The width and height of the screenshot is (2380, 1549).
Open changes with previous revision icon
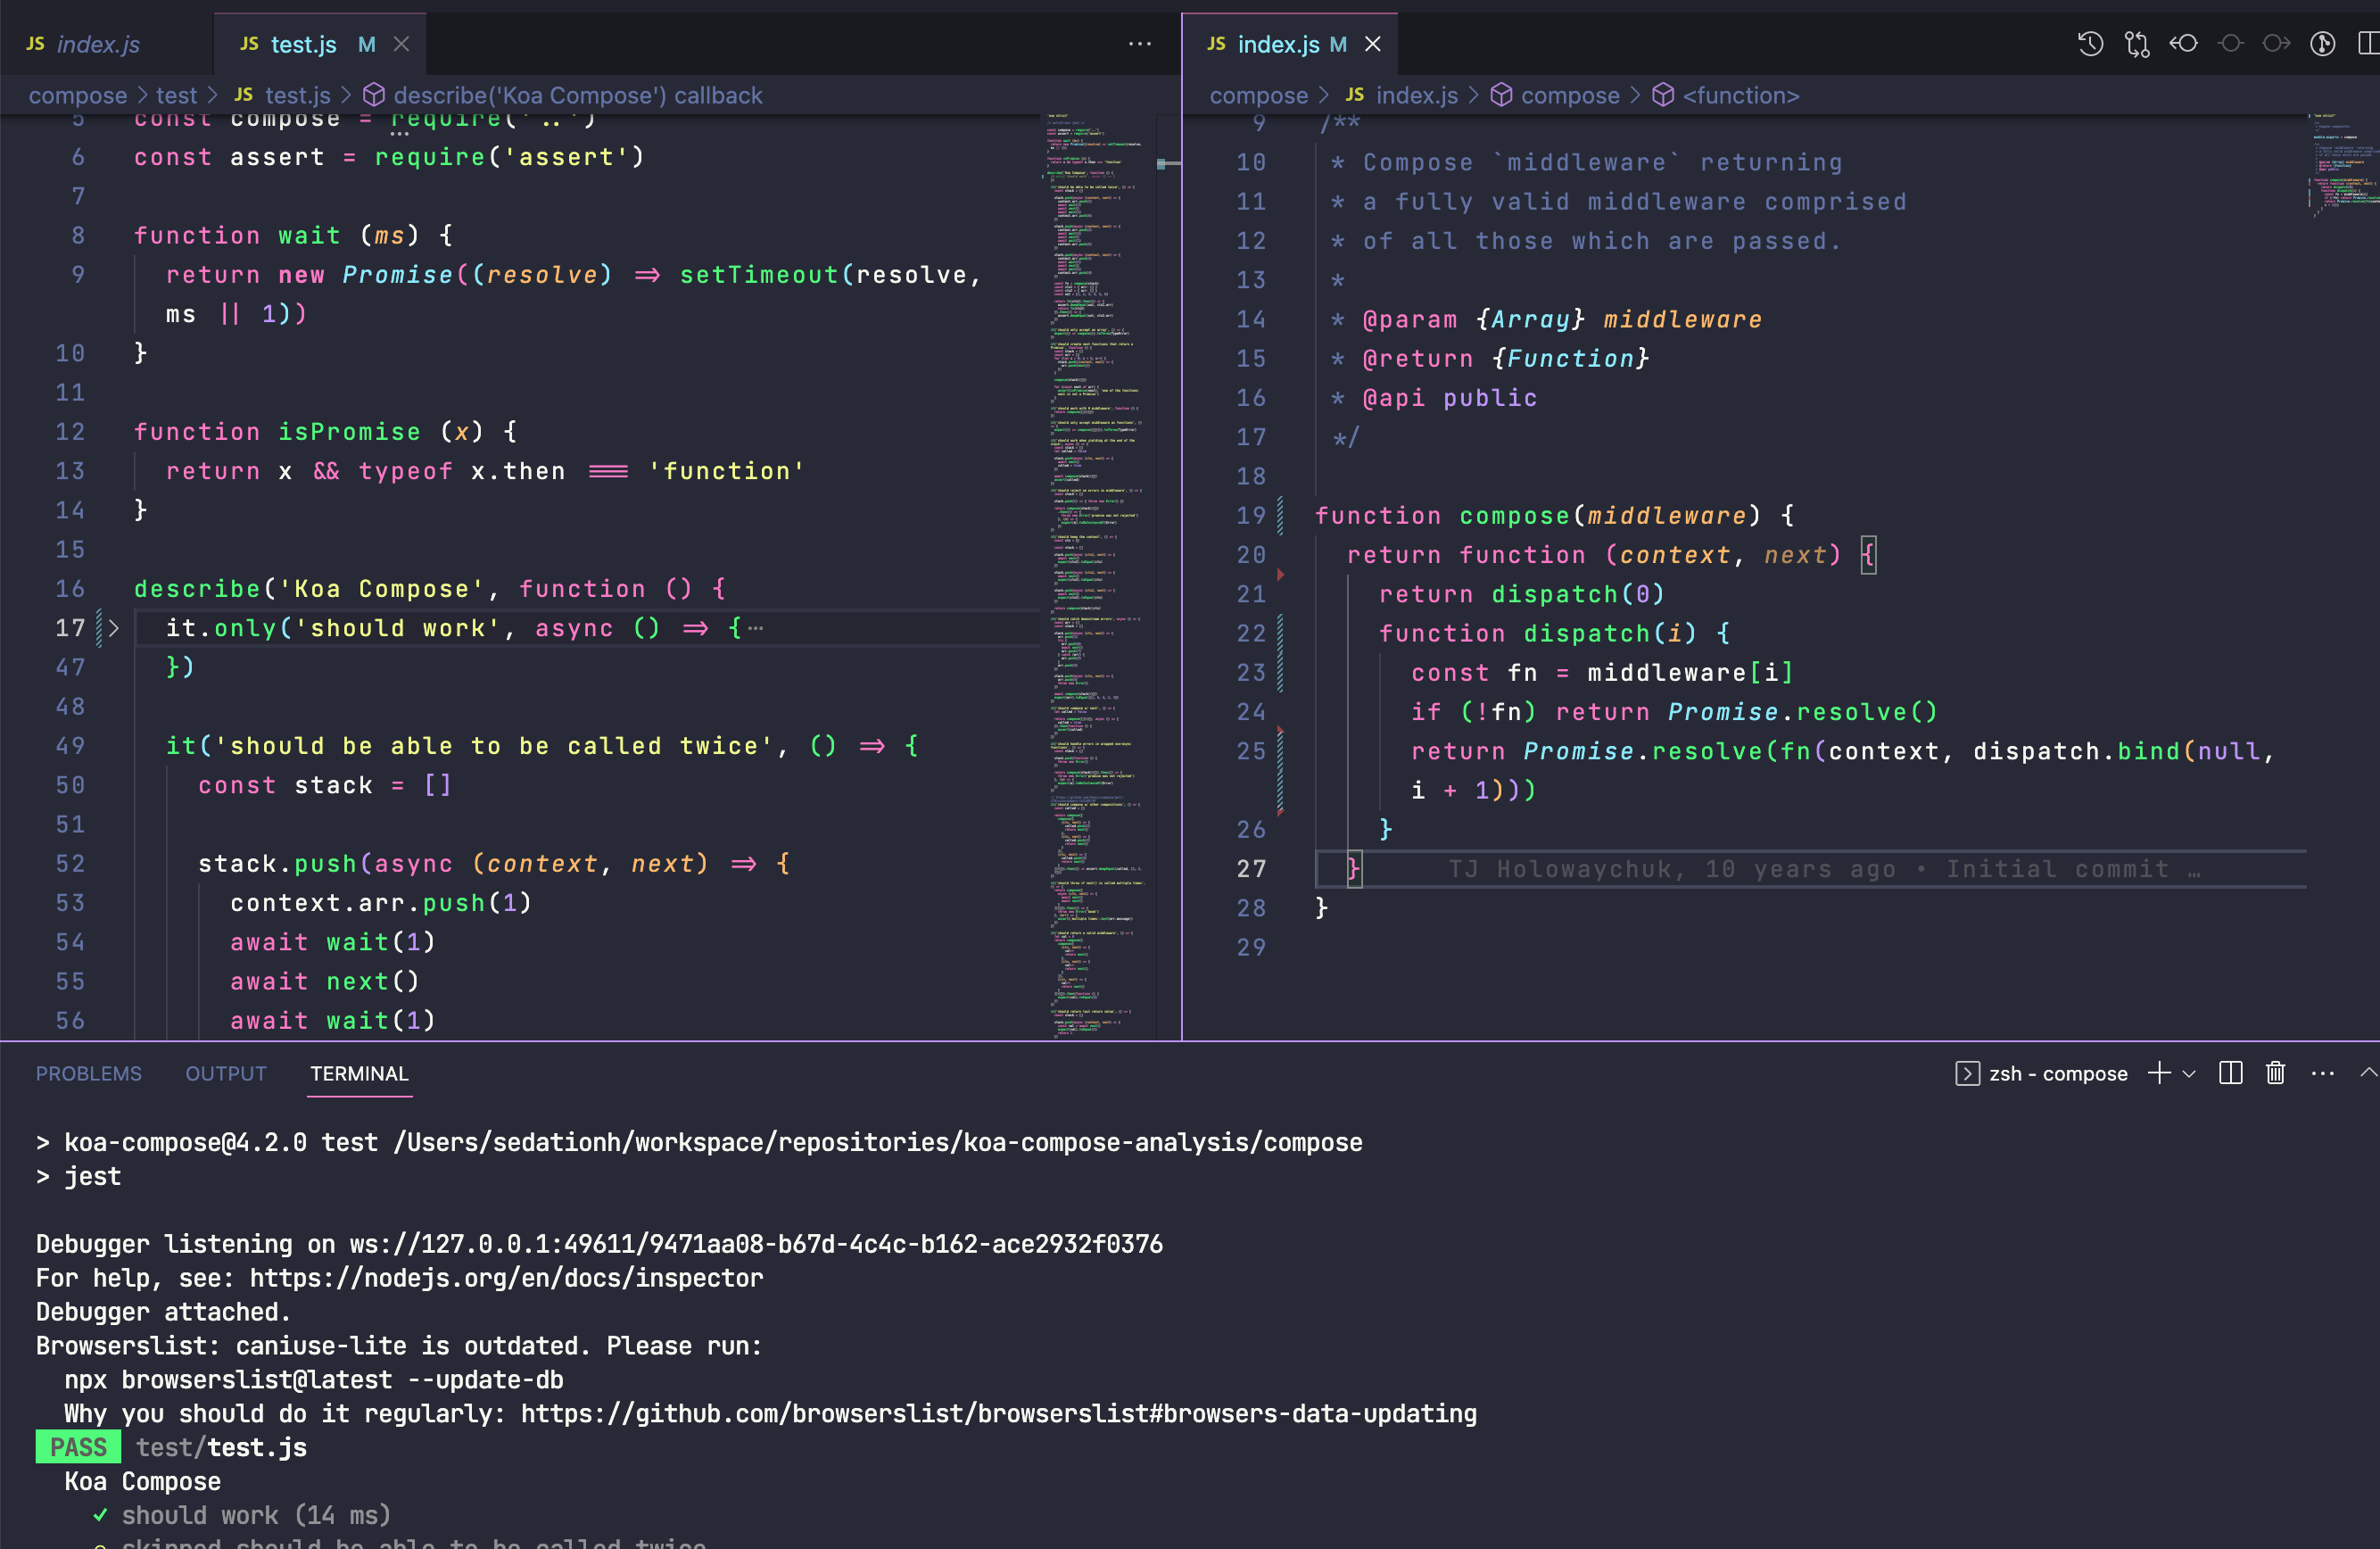[x=2183, y=44]
